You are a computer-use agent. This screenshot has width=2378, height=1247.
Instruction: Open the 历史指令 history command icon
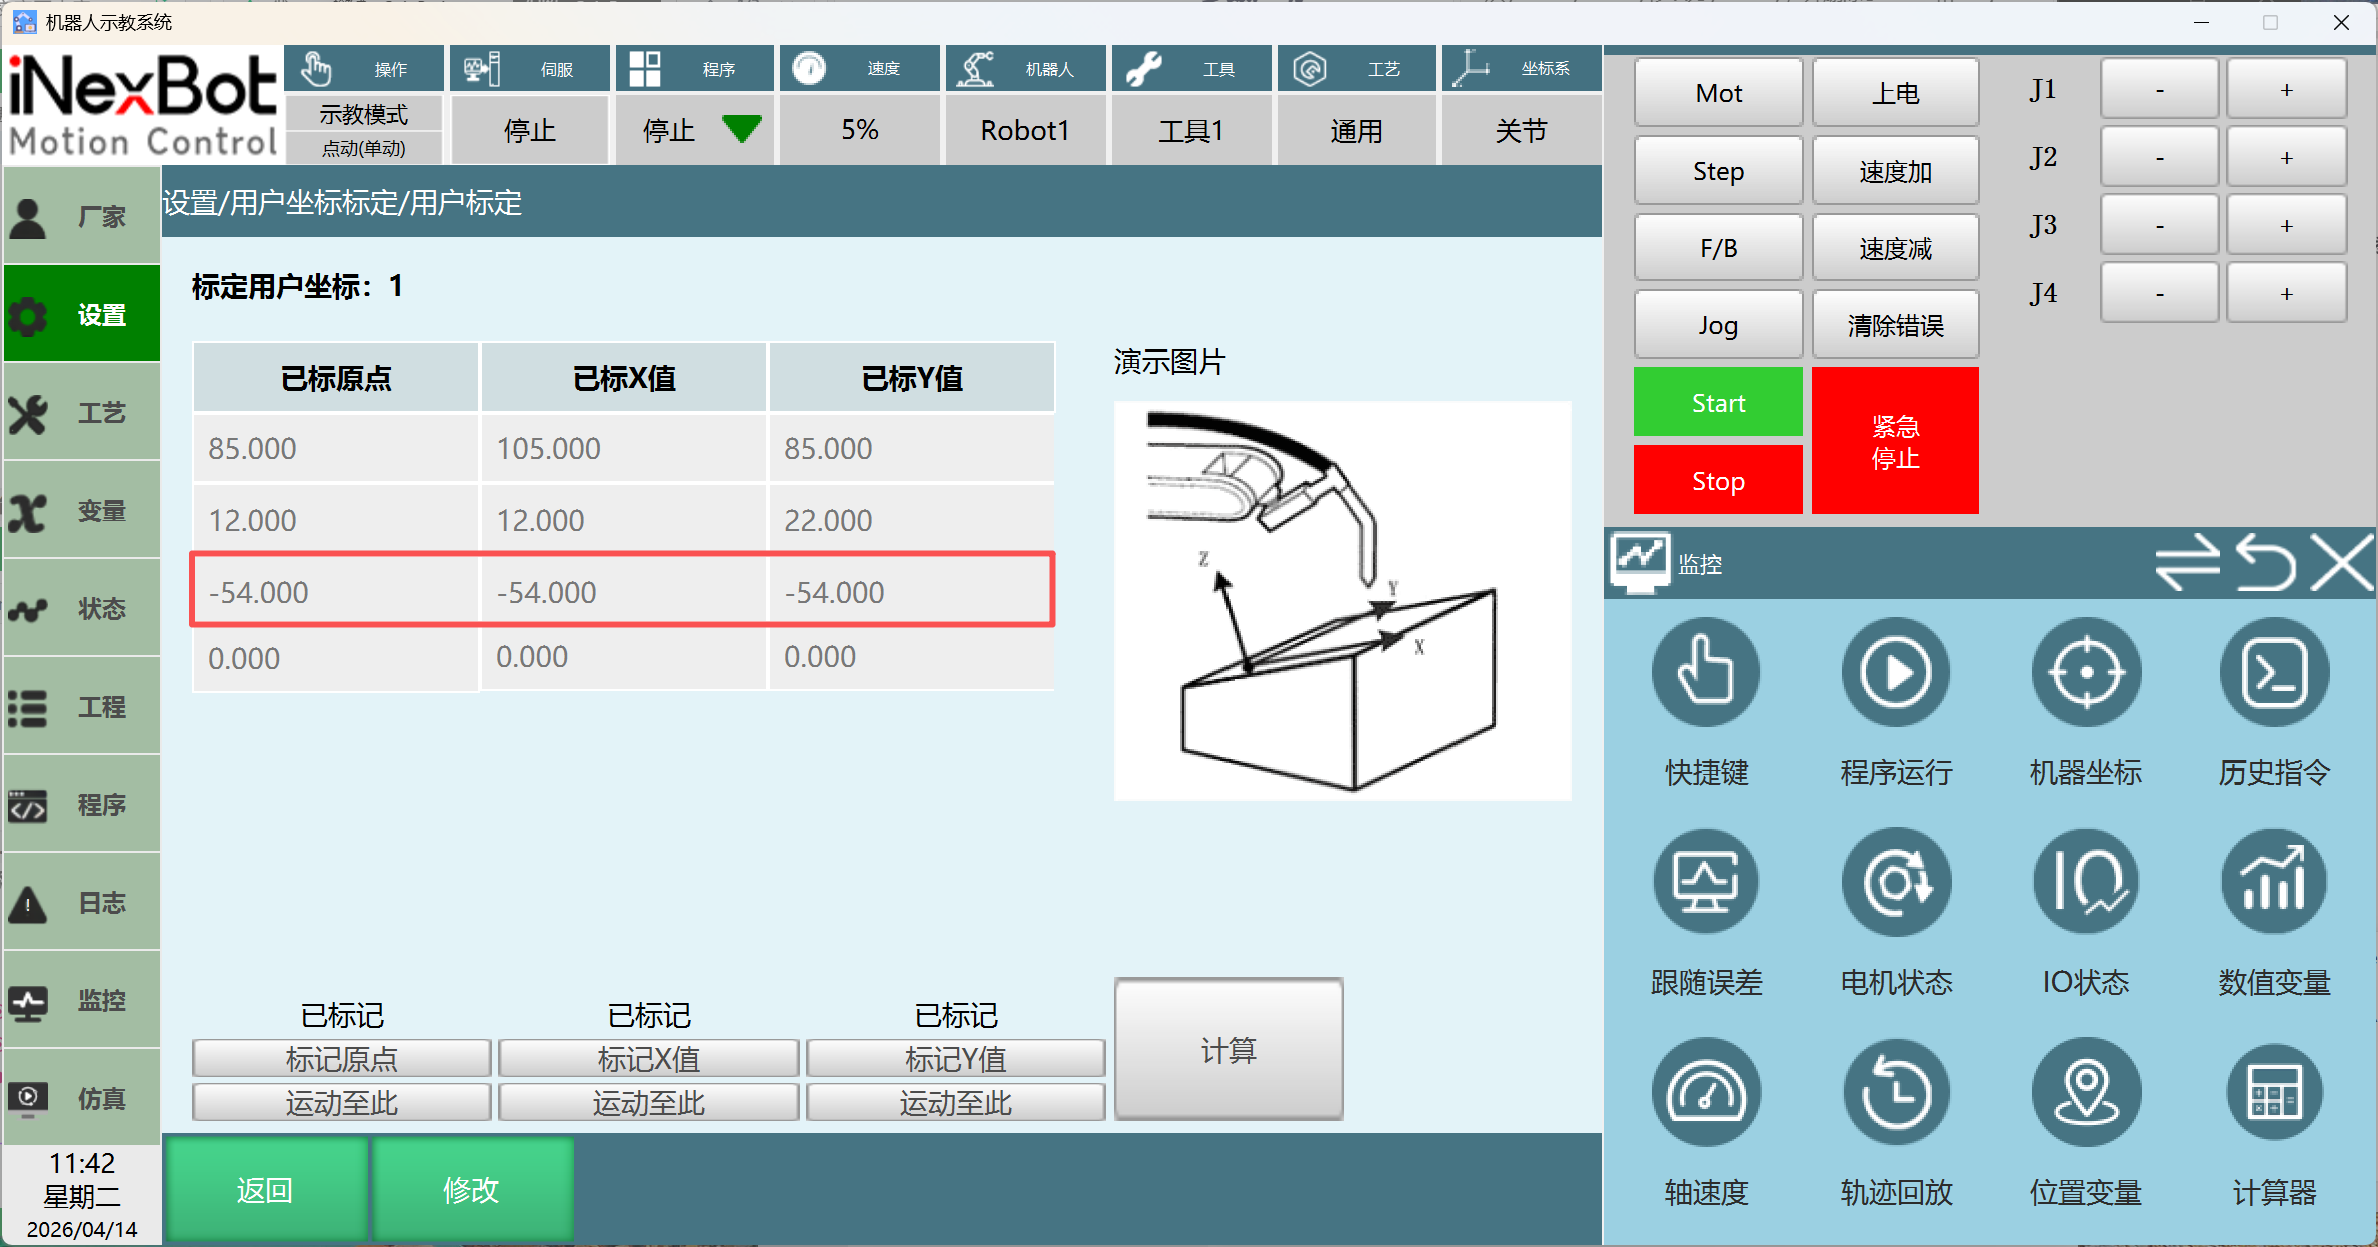pos(2274,673)
